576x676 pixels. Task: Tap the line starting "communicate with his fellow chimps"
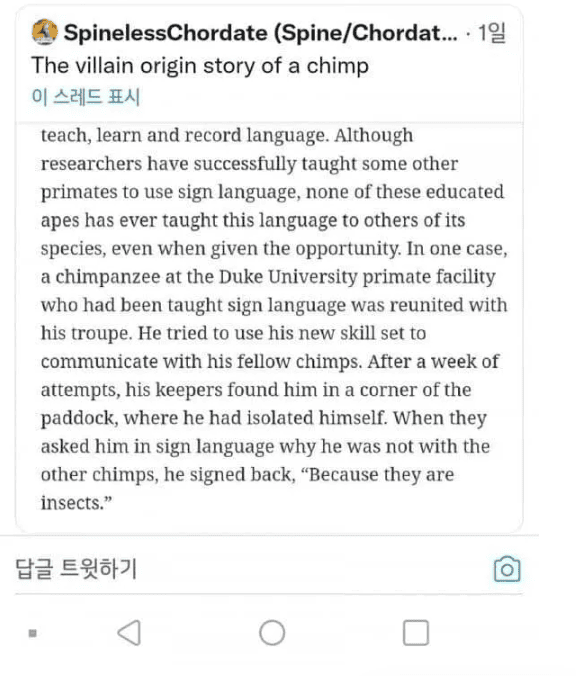[x=270, y=362]
